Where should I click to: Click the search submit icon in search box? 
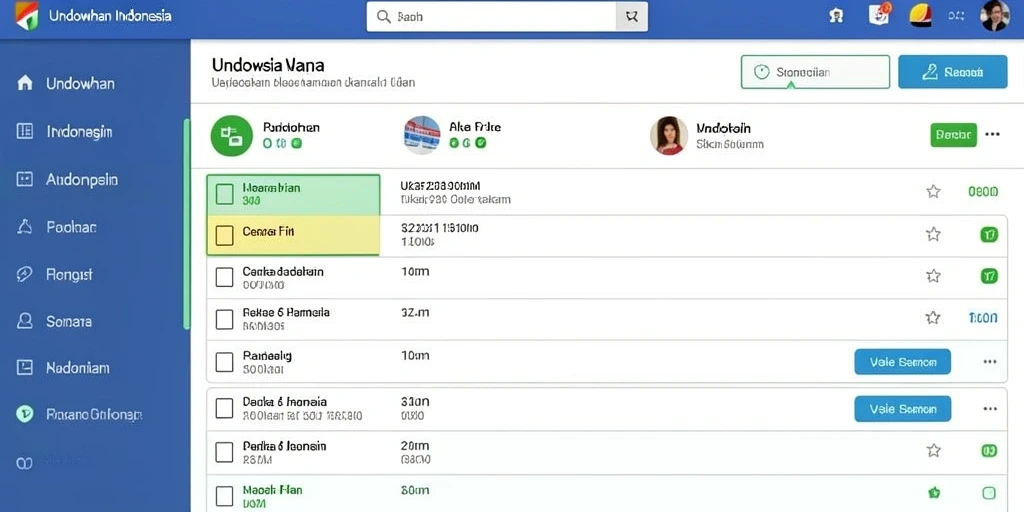632,17
